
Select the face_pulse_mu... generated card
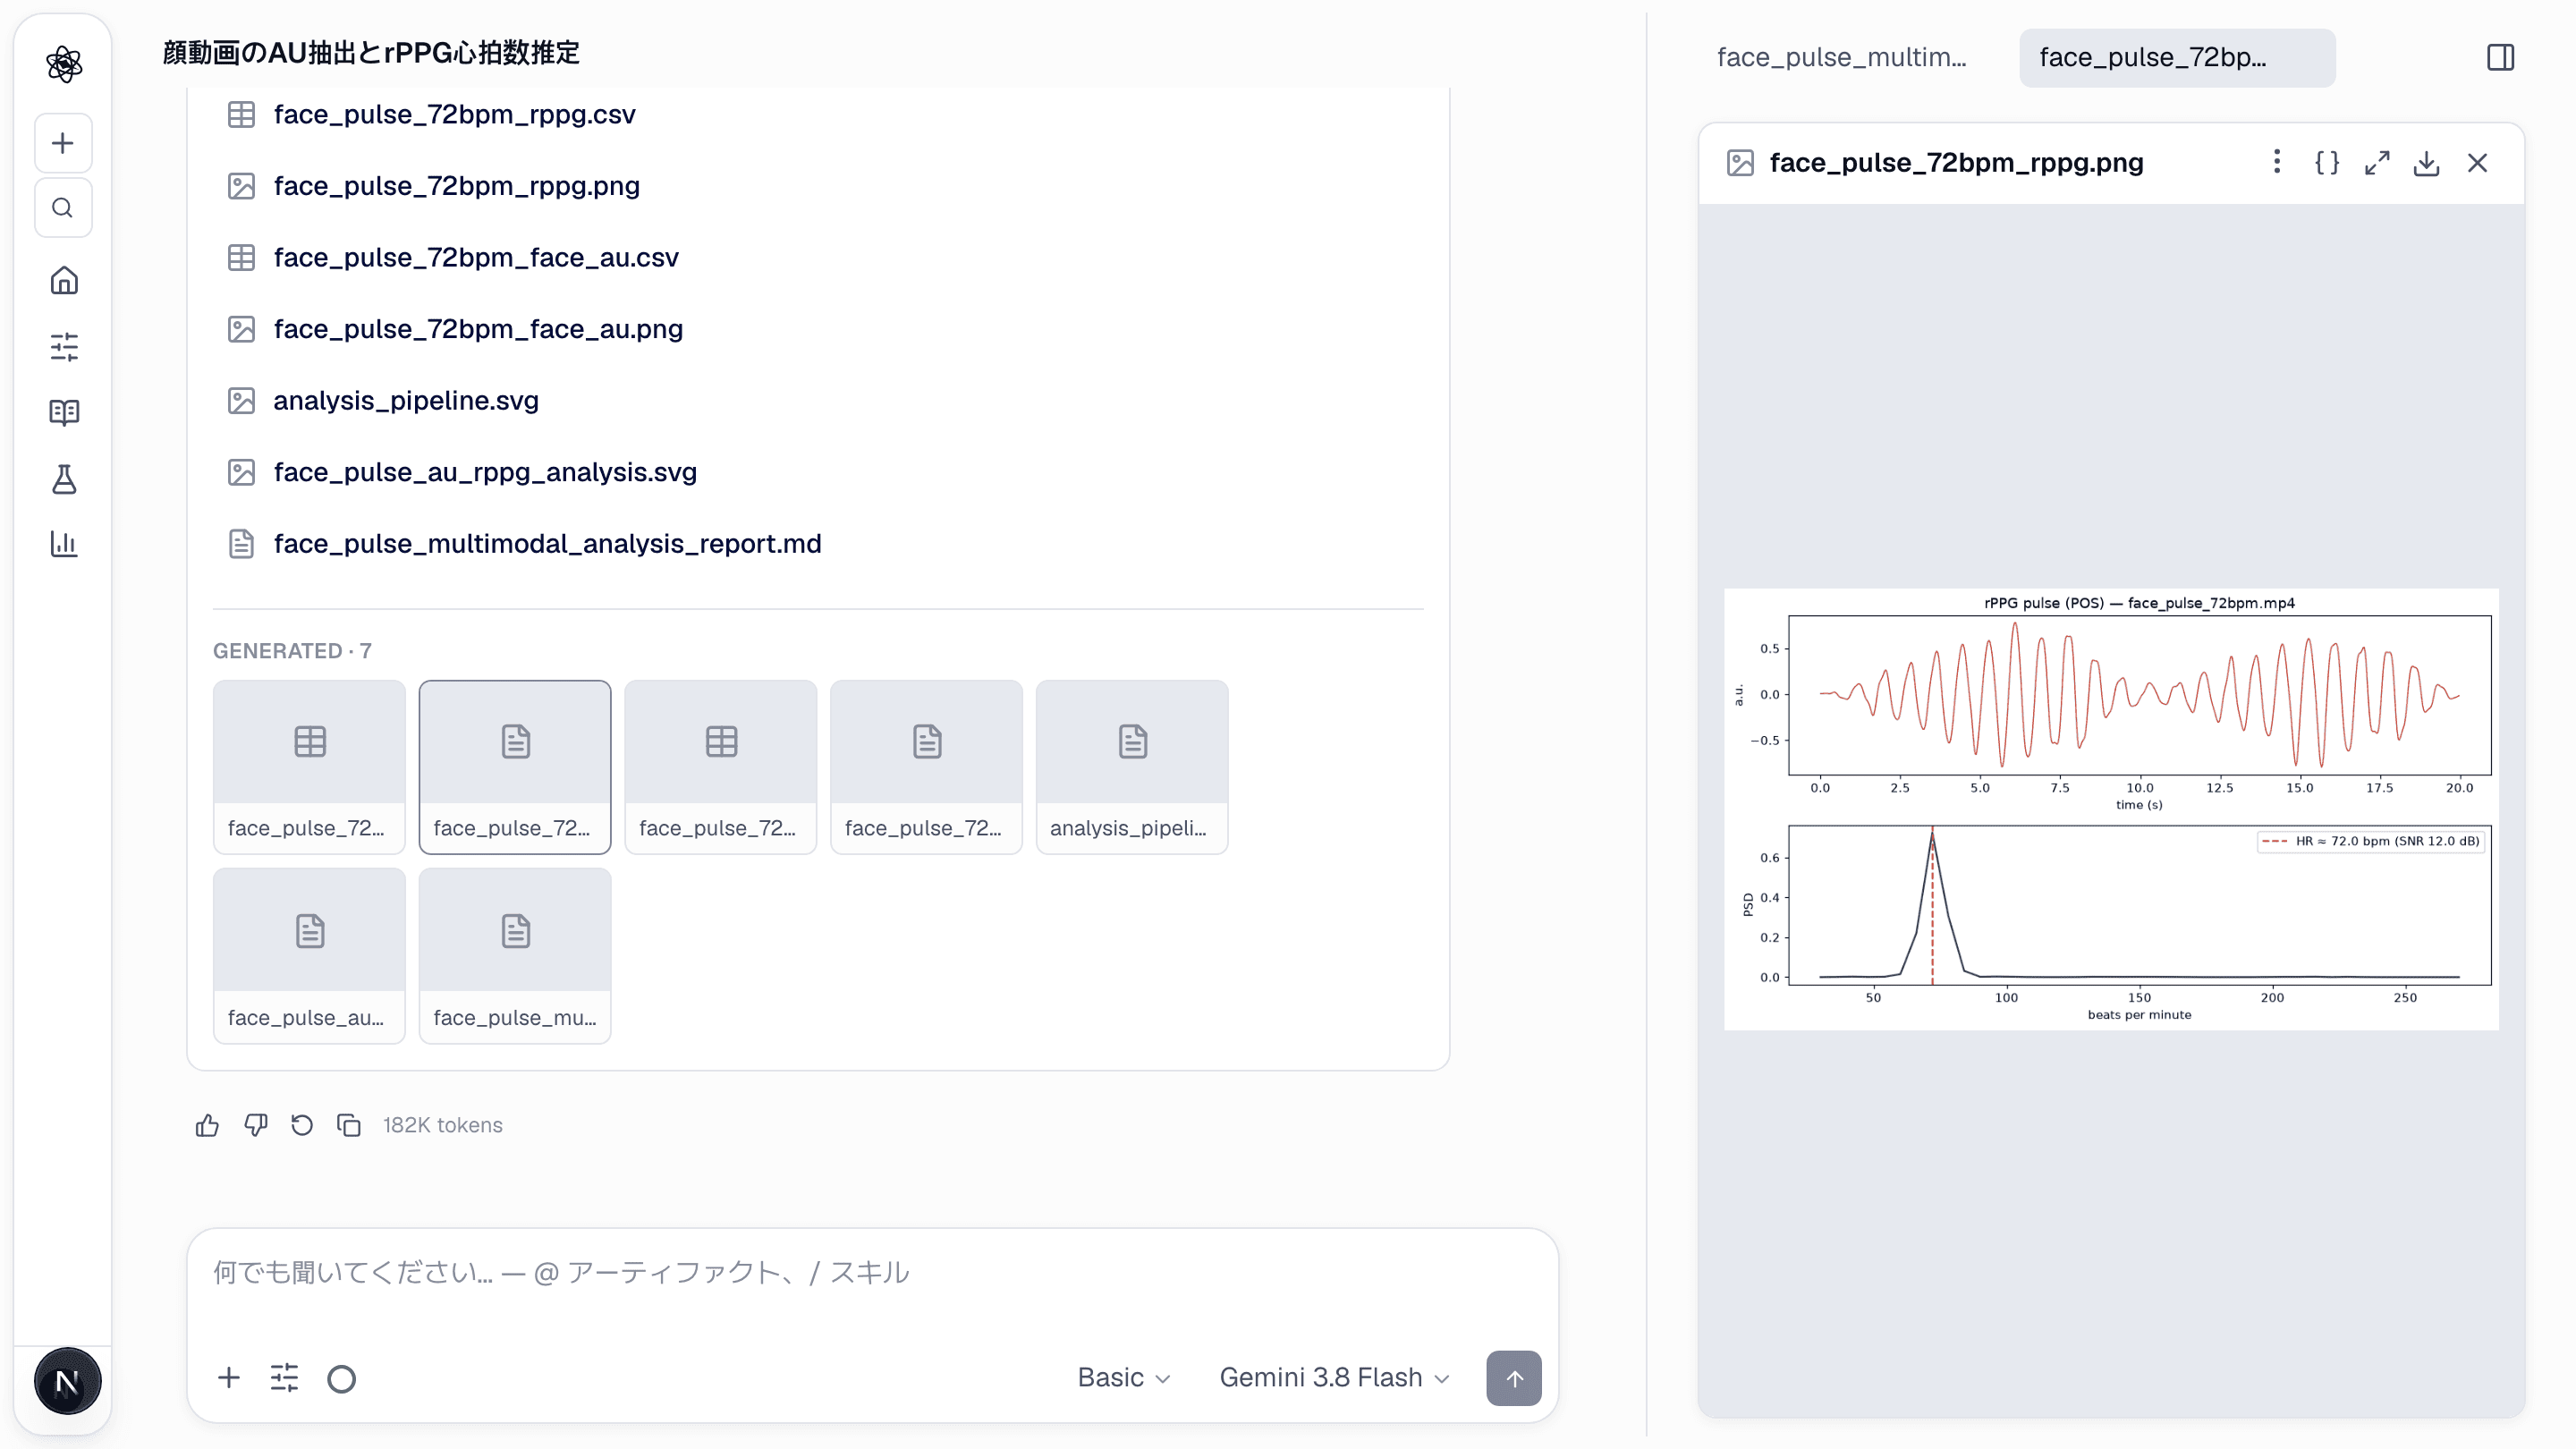click(x=515, y=956)
